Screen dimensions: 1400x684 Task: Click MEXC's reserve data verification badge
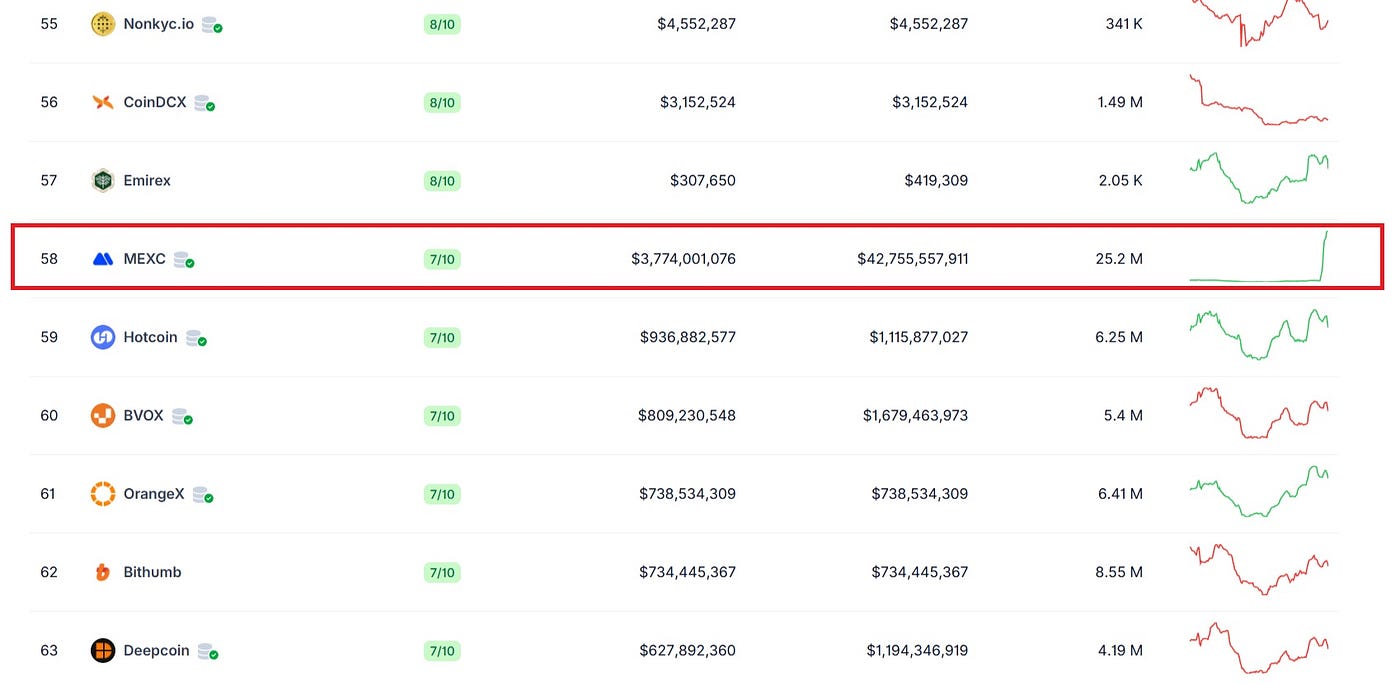pyautogui.click(x=185, y=259)
